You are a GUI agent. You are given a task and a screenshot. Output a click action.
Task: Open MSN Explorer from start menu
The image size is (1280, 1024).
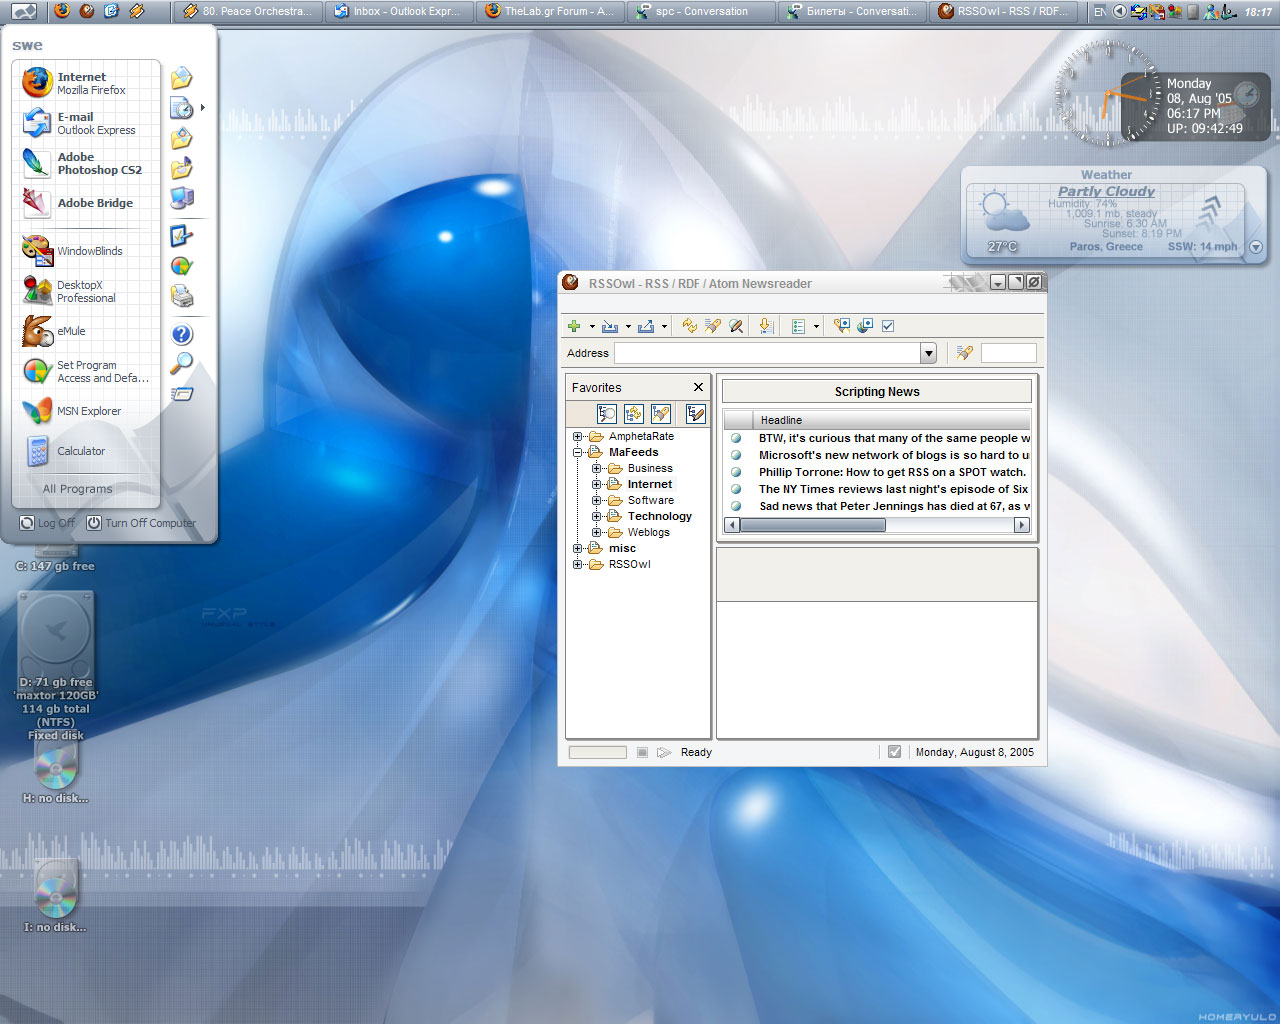pyautogui.click(x=88, y=411)
